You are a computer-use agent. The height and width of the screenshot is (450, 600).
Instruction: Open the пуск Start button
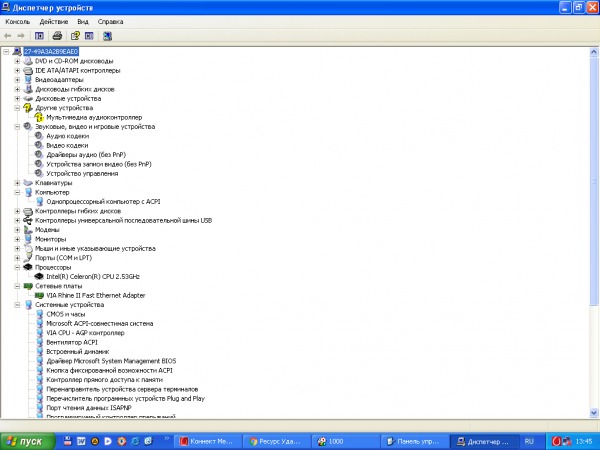[28, 441]
